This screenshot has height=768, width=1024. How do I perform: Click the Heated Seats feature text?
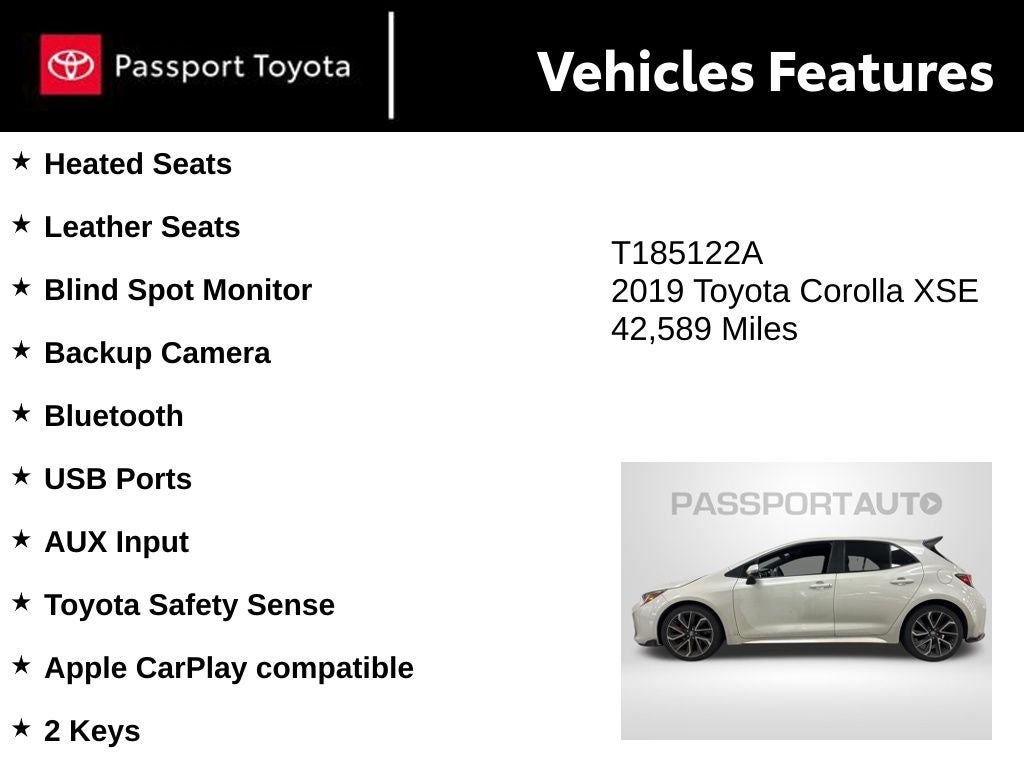point(138,164)
